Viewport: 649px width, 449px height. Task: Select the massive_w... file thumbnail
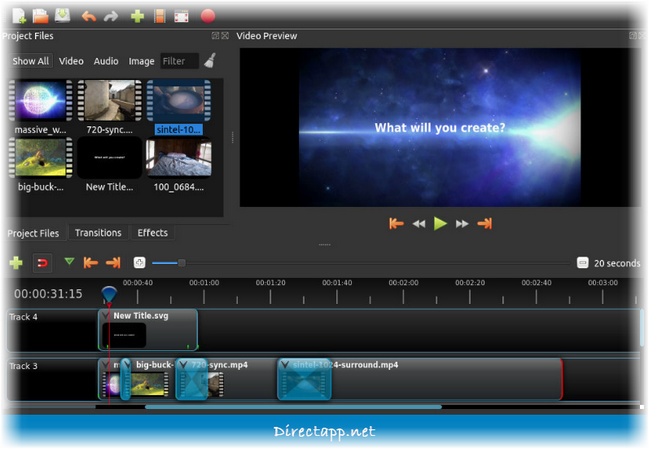(41, 100)
